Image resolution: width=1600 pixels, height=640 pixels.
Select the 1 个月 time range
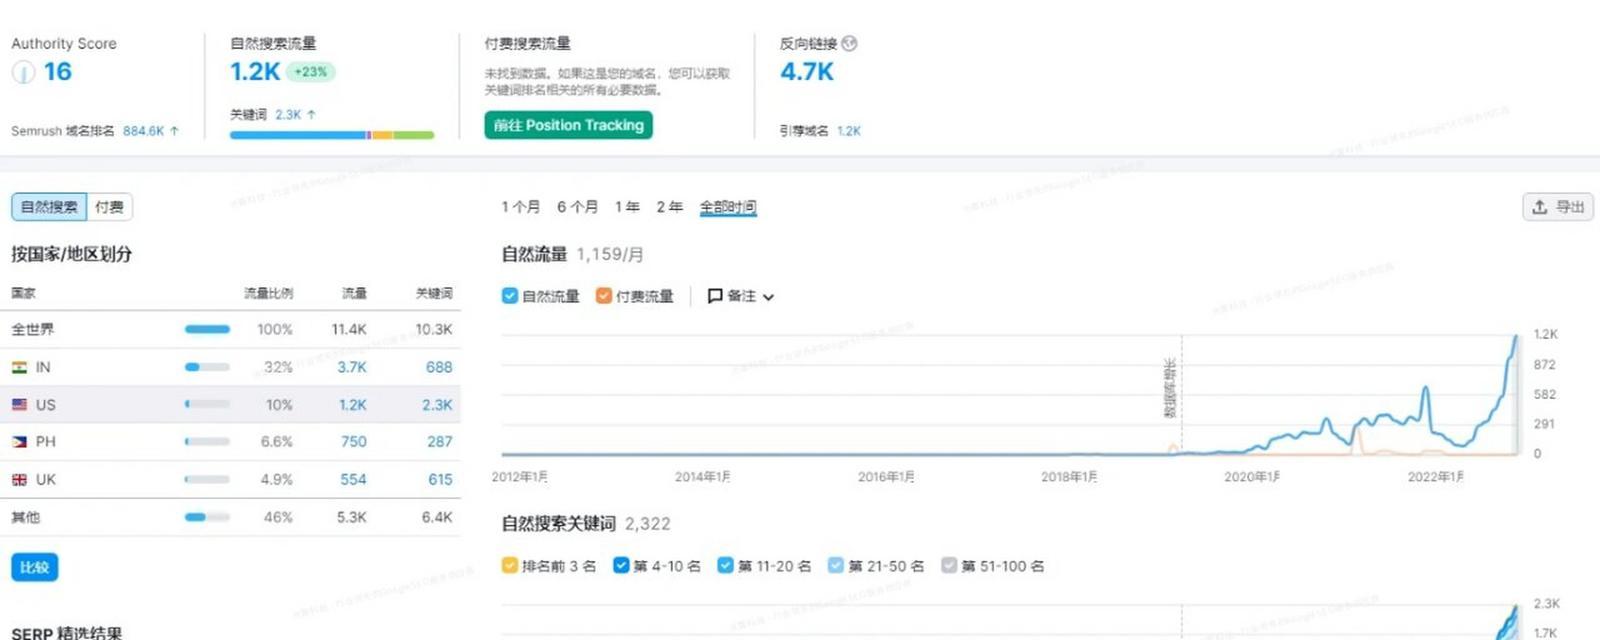coord(521,207)
